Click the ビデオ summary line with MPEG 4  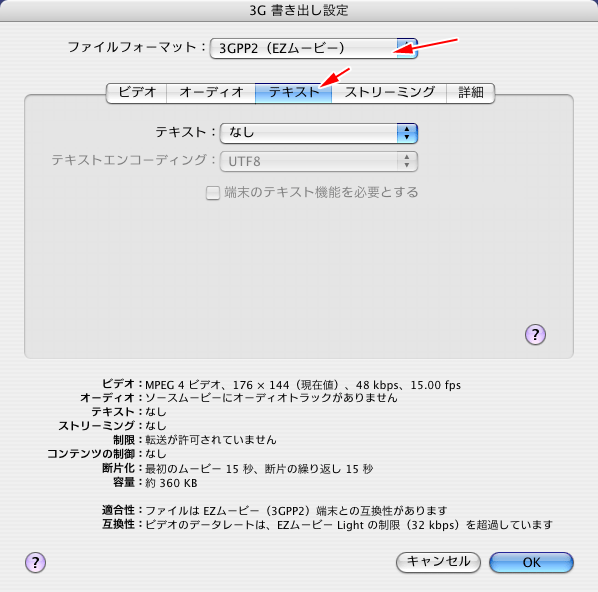(281, 384)
